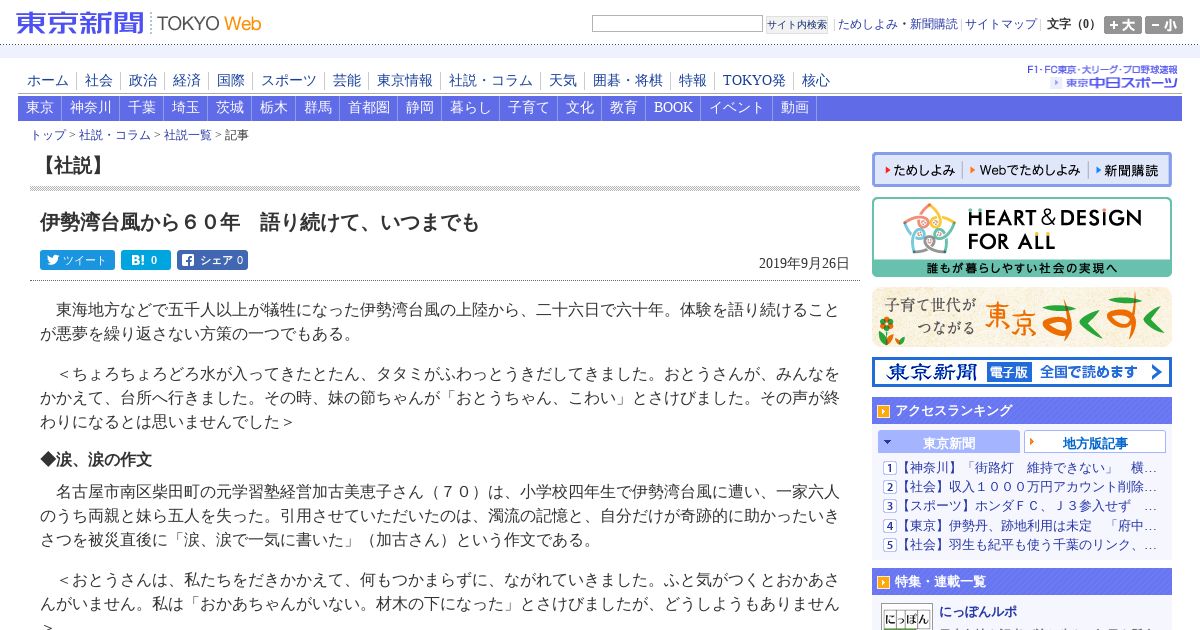This screenshot has height=630, width=1200.
Task: Switch ranking to the 東京新聞 tab
Action: click(x=949, y=442)
